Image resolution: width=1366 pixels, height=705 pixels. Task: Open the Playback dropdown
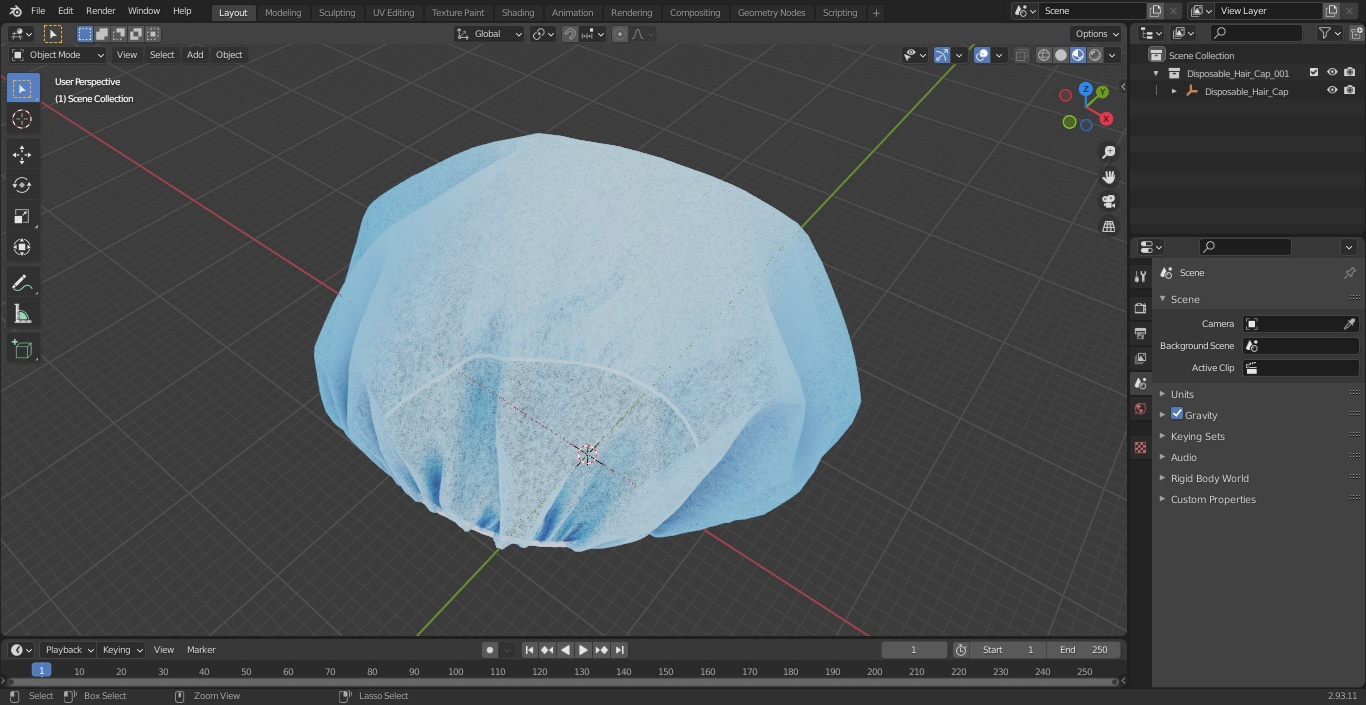[68, 650]
